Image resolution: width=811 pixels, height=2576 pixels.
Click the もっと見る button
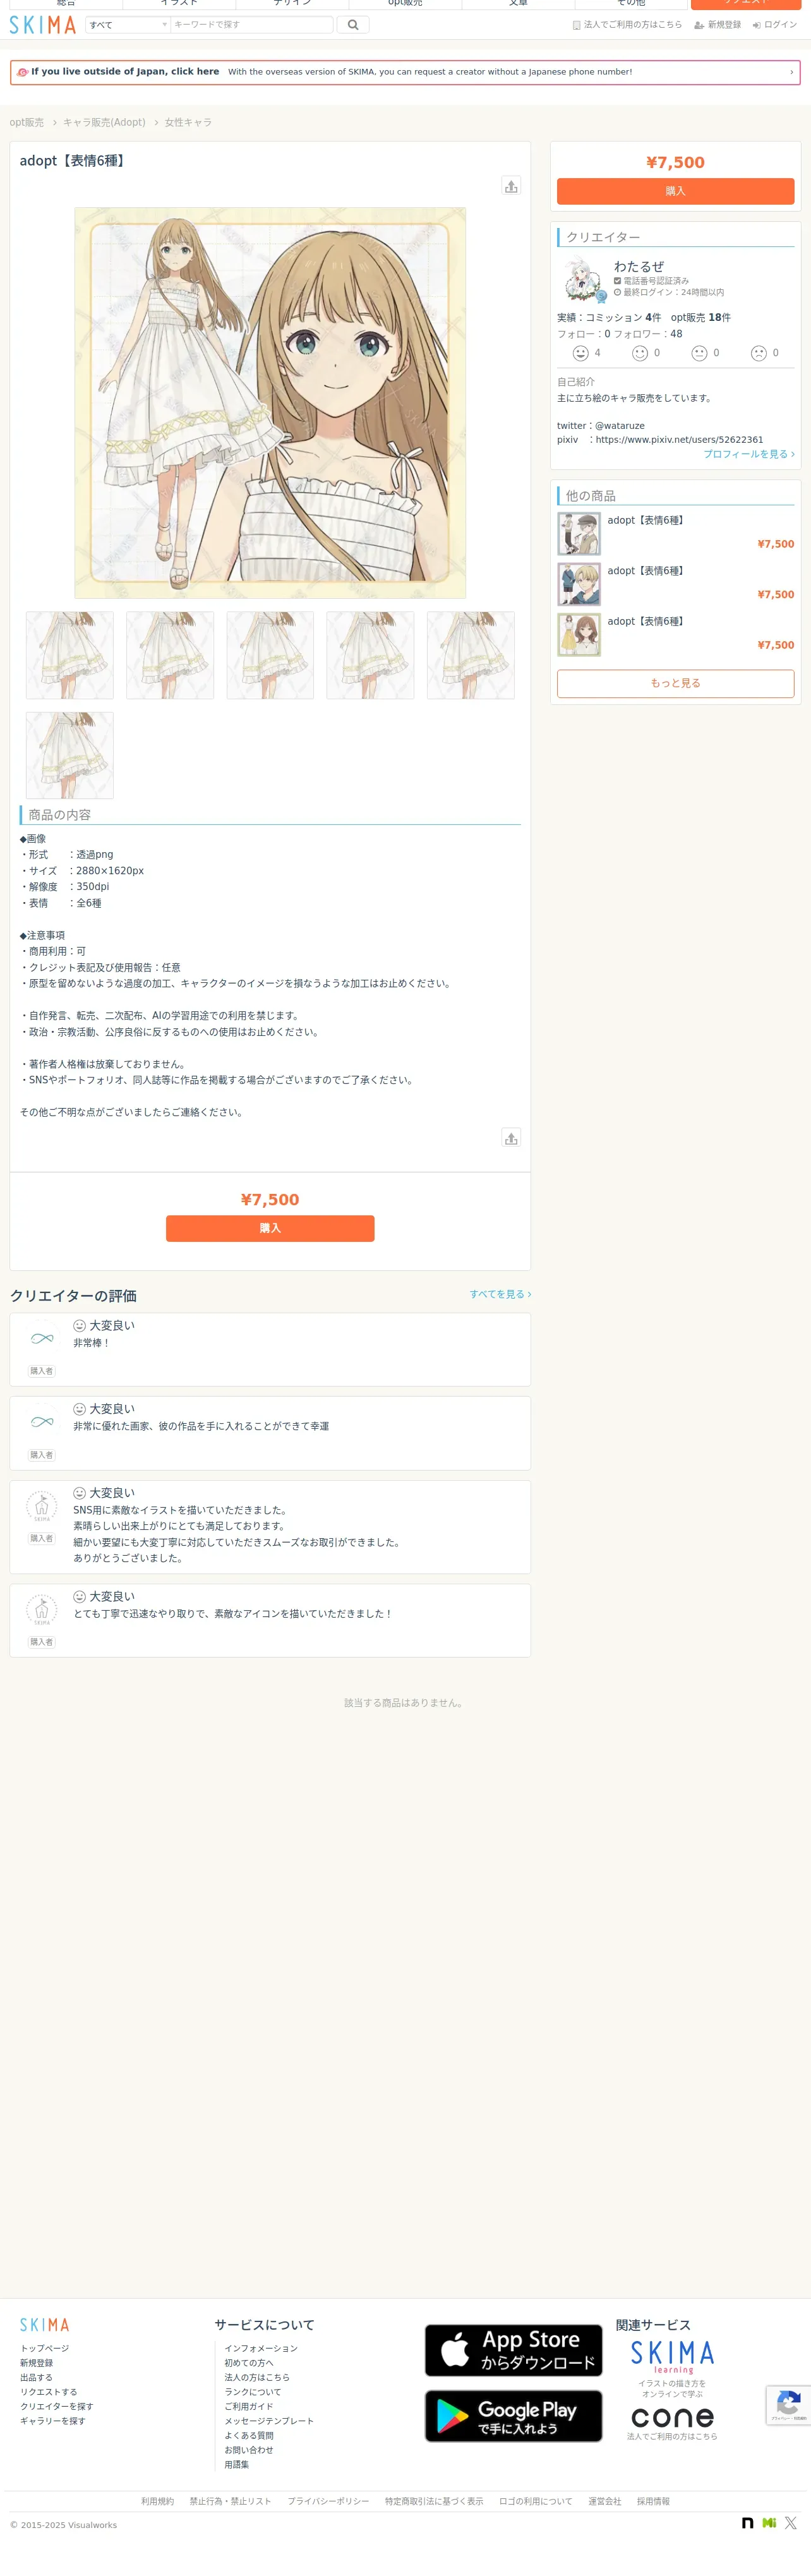pyautogui.click(x=675, y=683)
